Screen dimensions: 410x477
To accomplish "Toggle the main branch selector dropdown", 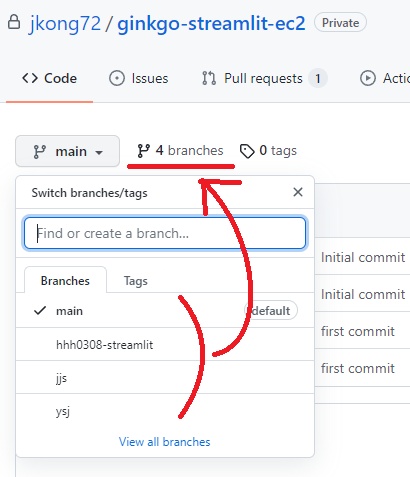I will pyautogui.click(x=67, y=151).
